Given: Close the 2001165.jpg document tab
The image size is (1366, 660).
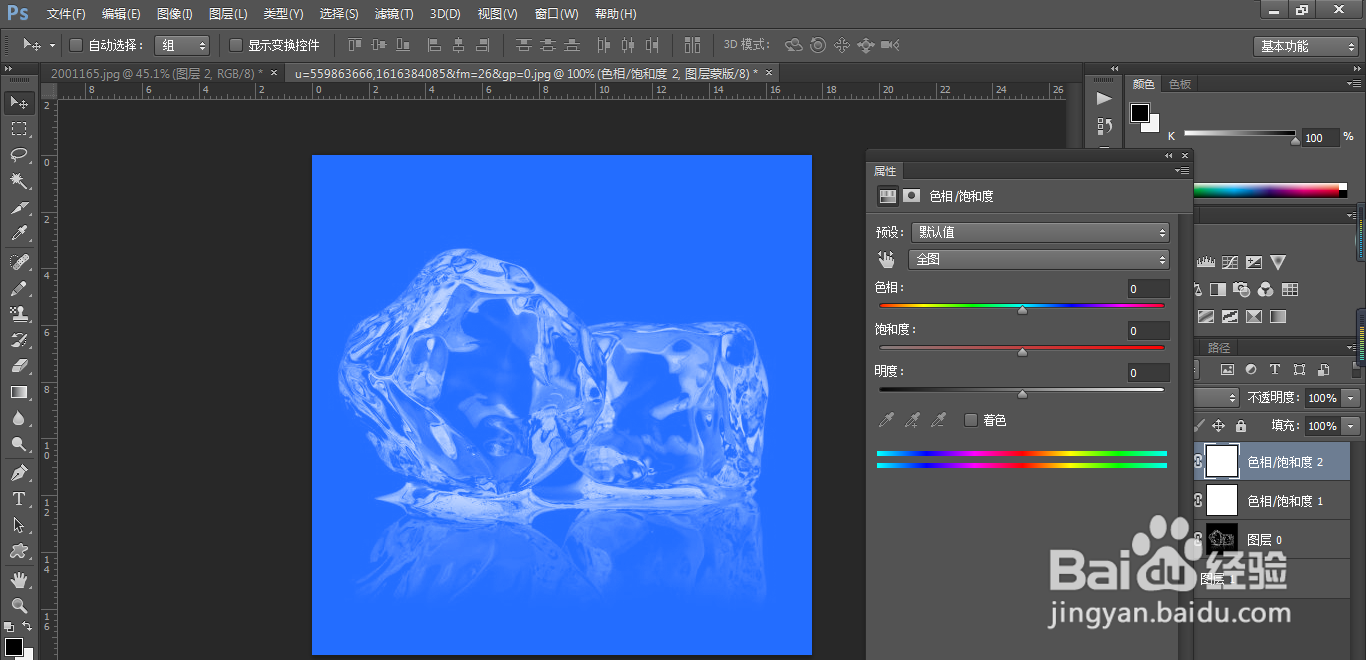Looking at the screenshot, I should (x=273, y=73).
